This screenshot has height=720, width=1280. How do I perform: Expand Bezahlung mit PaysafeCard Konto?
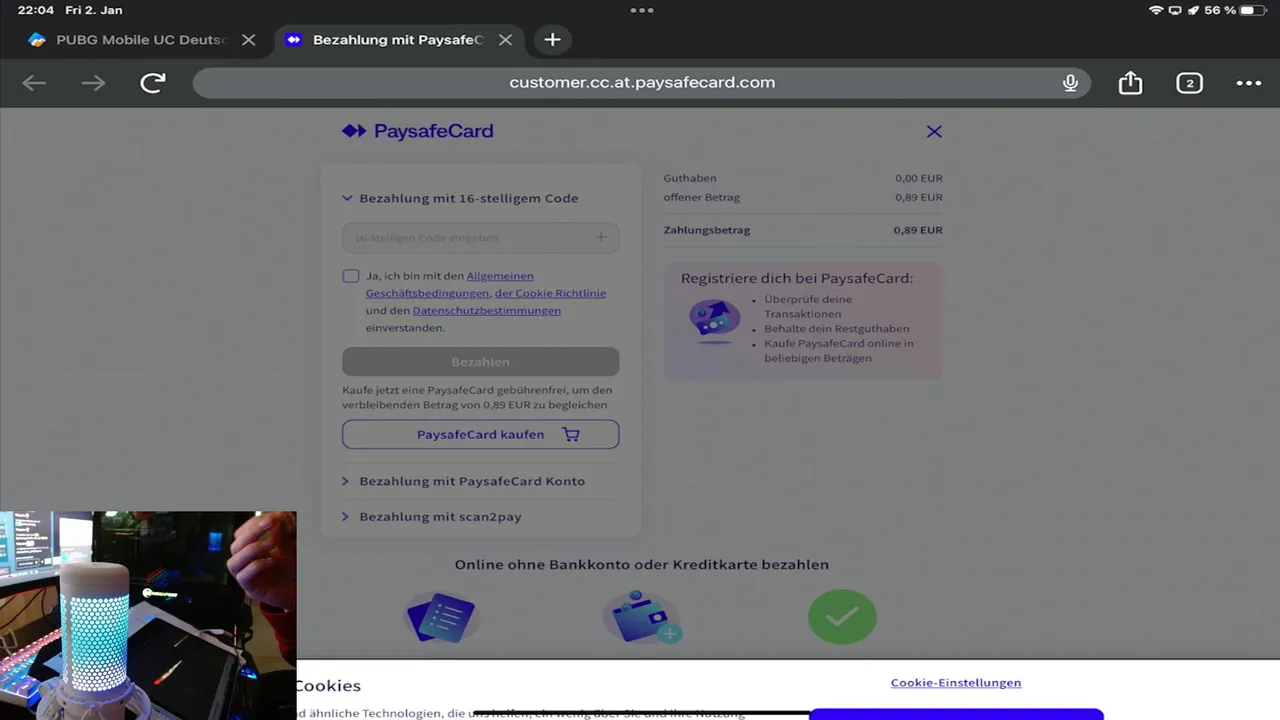[x=463, y=481]
